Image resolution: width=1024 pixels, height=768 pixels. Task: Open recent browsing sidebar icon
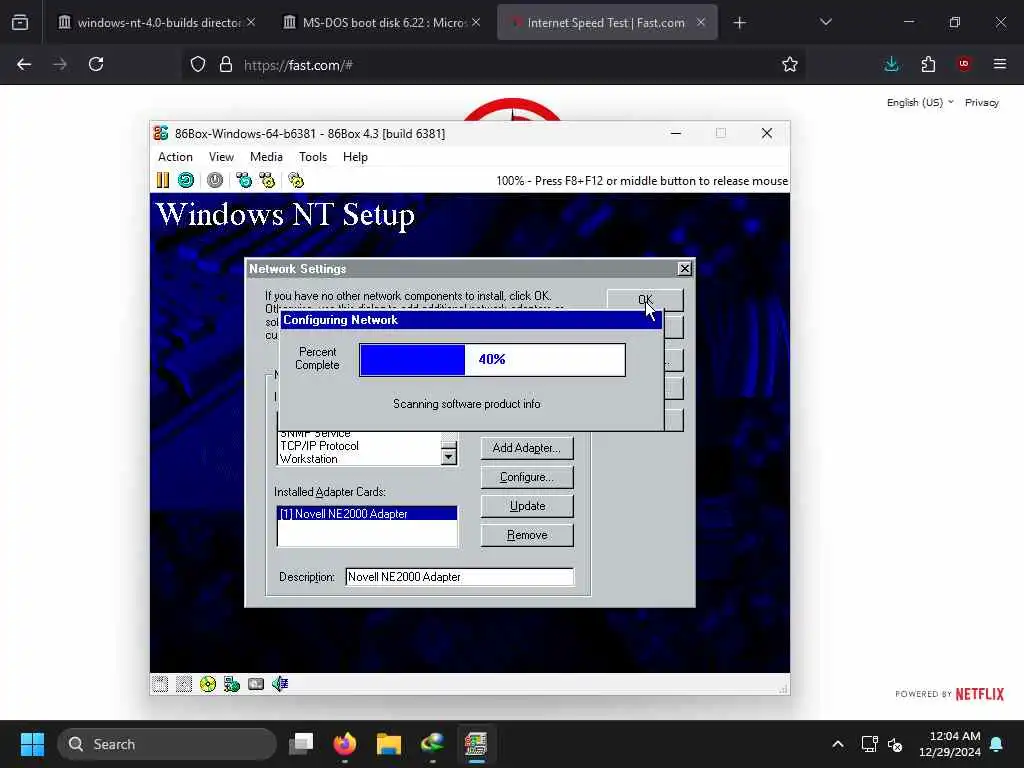click(x=20, y=23)
